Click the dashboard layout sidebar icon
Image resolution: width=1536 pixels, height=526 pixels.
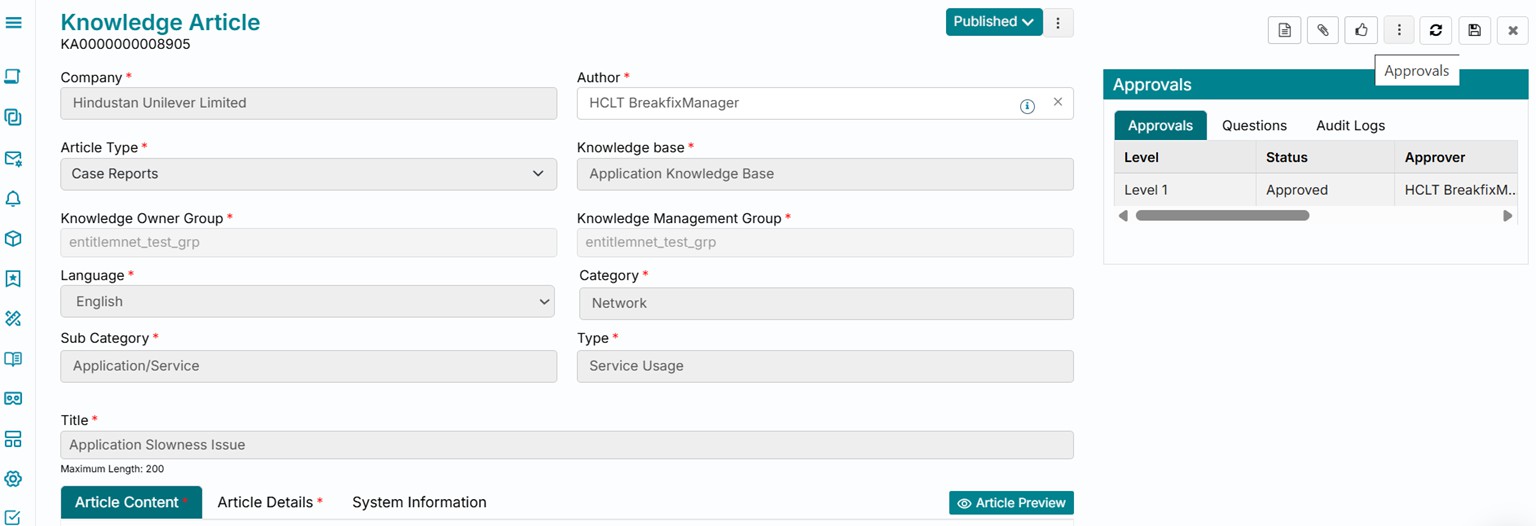pyautogui.click(x=13, y=439)
